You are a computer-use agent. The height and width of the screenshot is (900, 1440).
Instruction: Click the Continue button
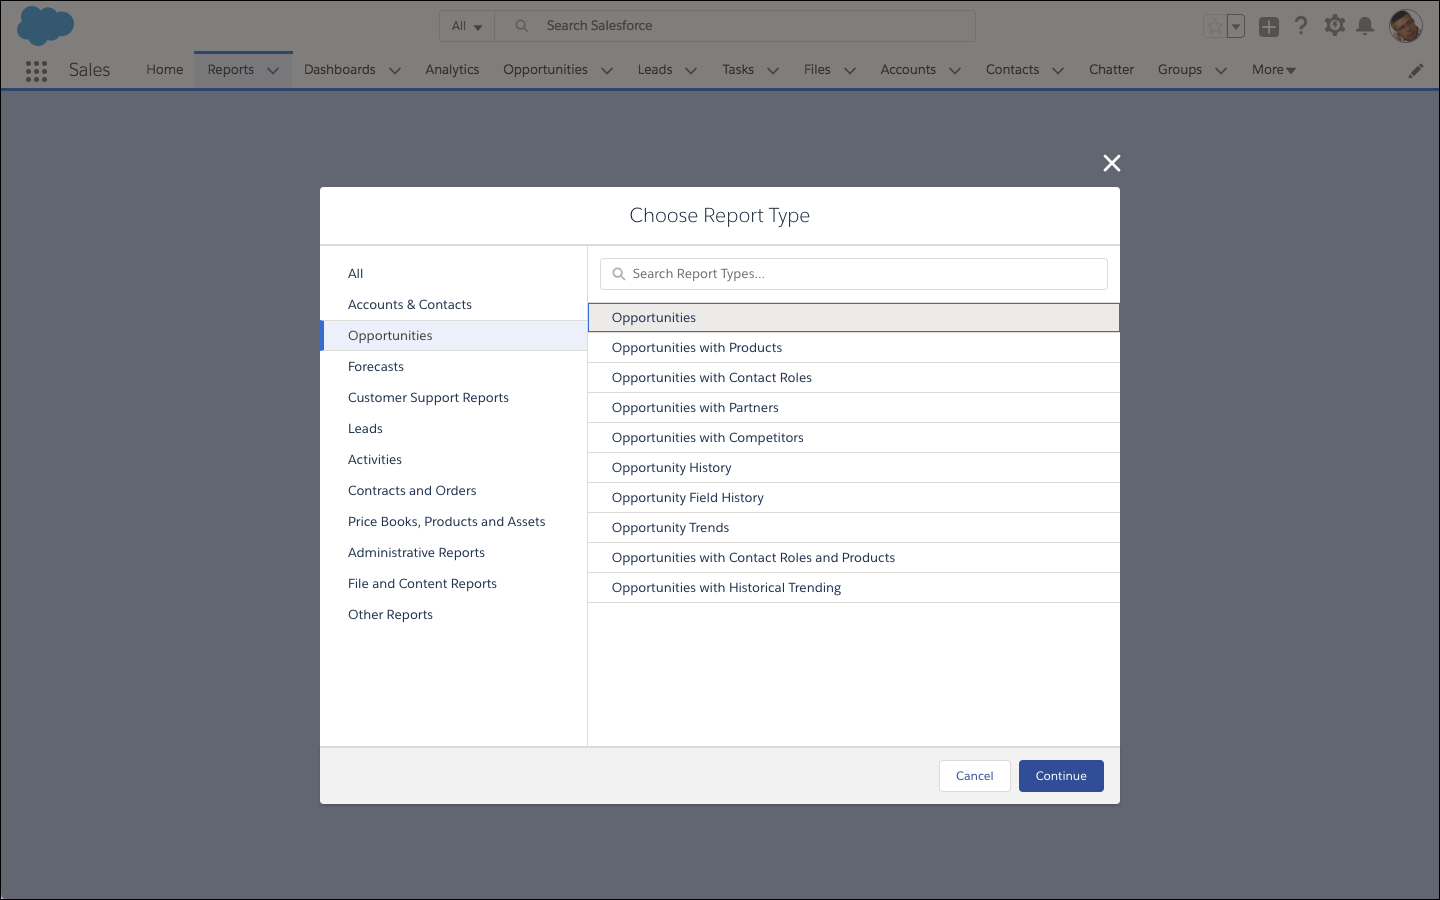tap(1061, 776)
